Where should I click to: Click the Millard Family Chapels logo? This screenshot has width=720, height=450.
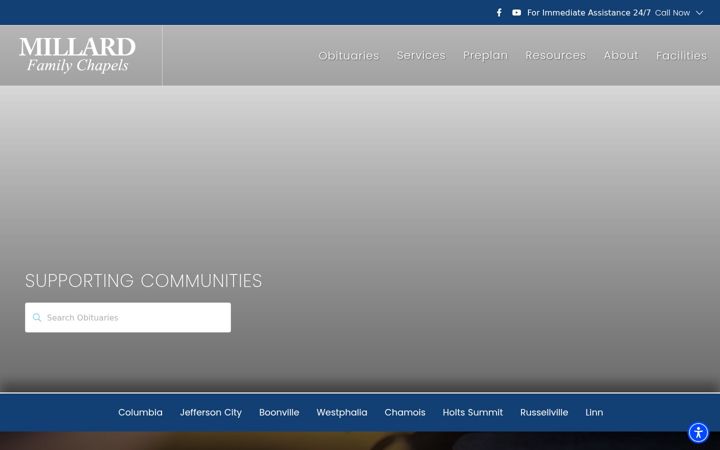(x=77, y=55)
